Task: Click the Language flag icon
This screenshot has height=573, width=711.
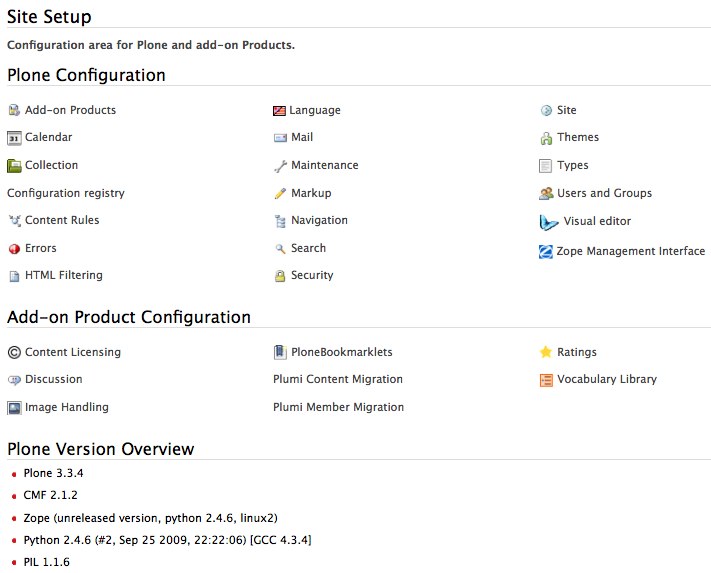Action: point(280,111)
